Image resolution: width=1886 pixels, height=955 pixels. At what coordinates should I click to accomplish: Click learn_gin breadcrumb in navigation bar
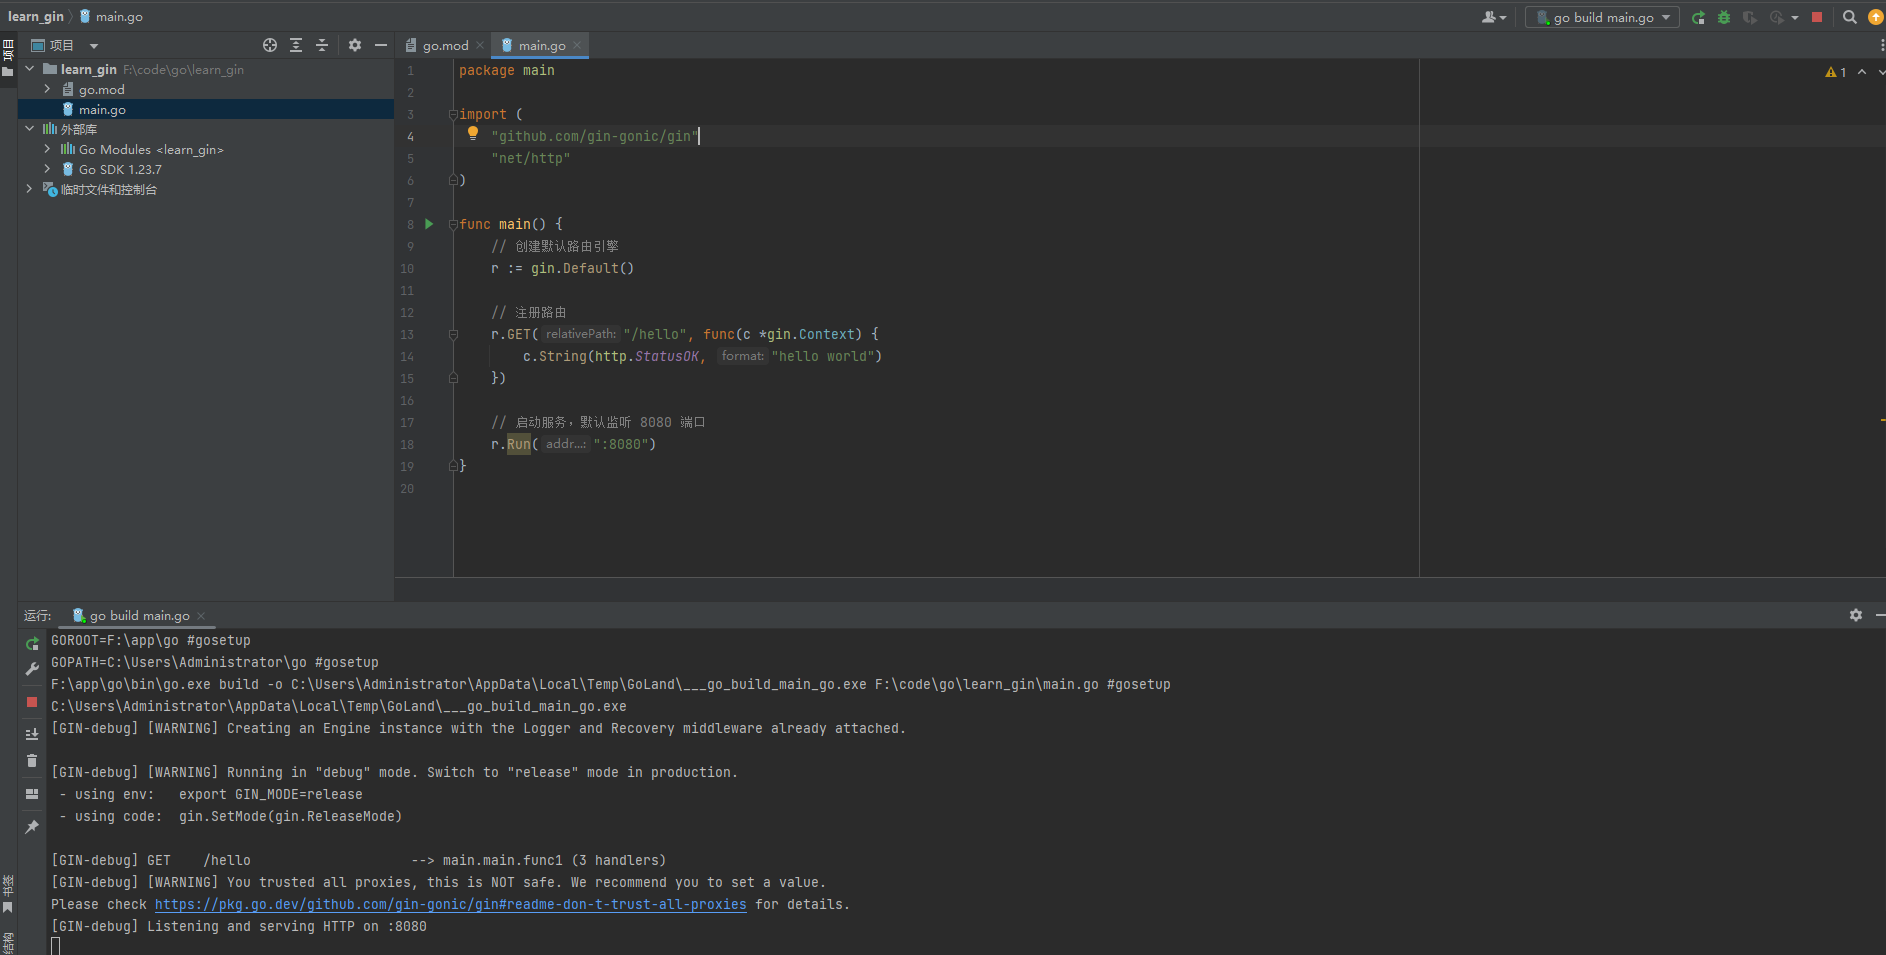click(x=36, y=16)
